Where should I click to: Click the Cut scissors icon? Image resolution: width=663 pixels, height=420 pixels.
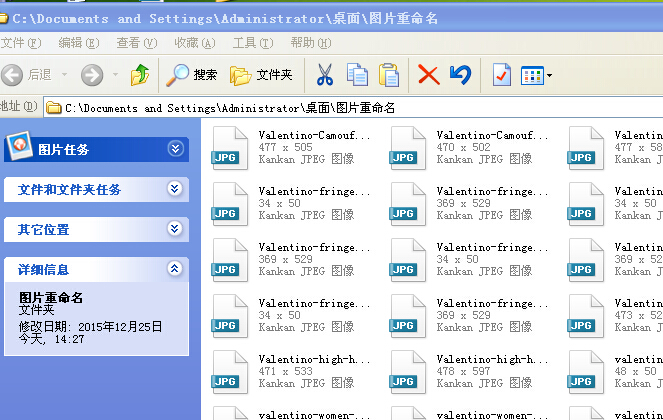[x=325, y=75]
